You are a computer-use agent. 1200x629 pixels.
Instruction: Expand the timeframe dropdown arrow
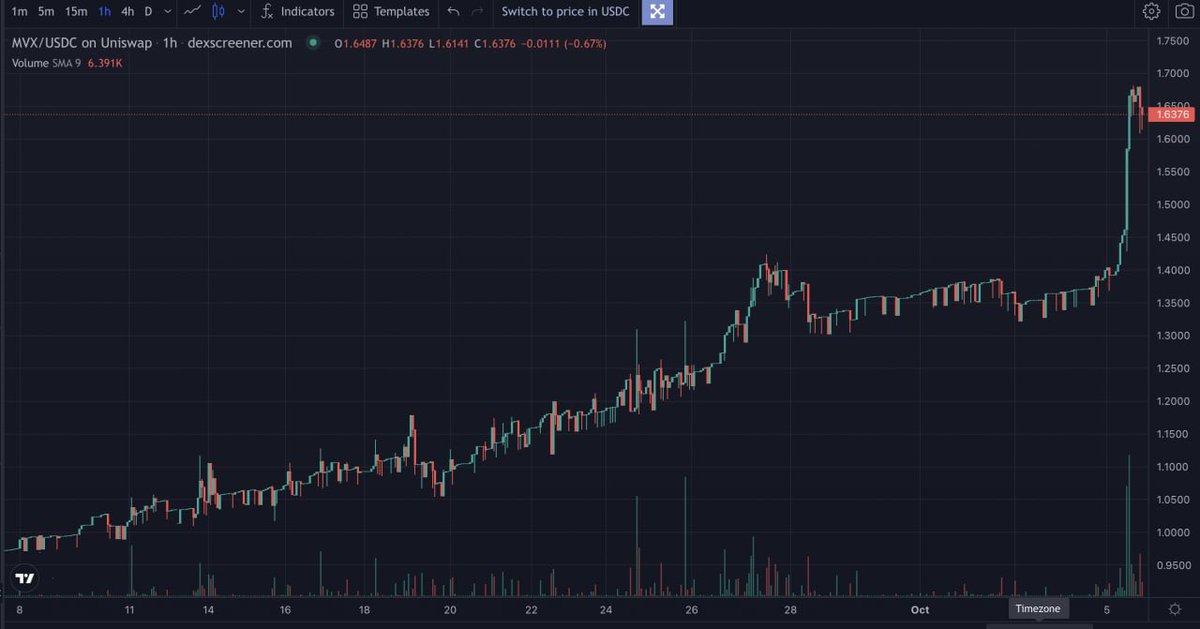coord(167,12)
